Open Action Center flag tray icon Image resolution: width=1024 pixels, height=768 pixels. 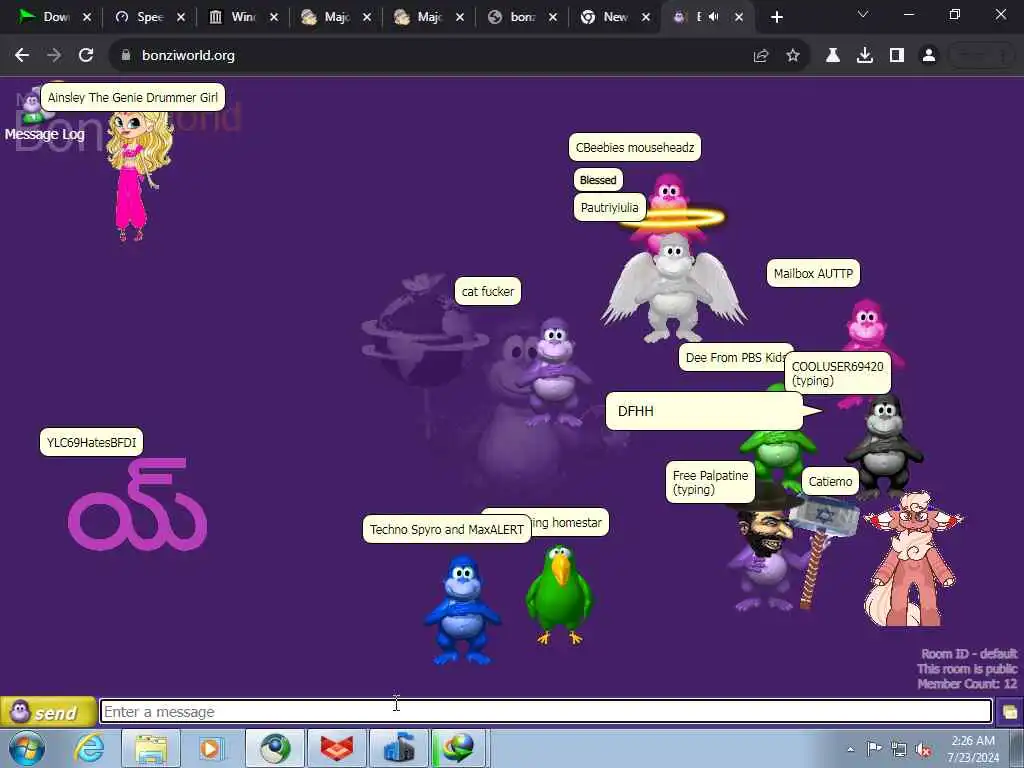point(873,748)
